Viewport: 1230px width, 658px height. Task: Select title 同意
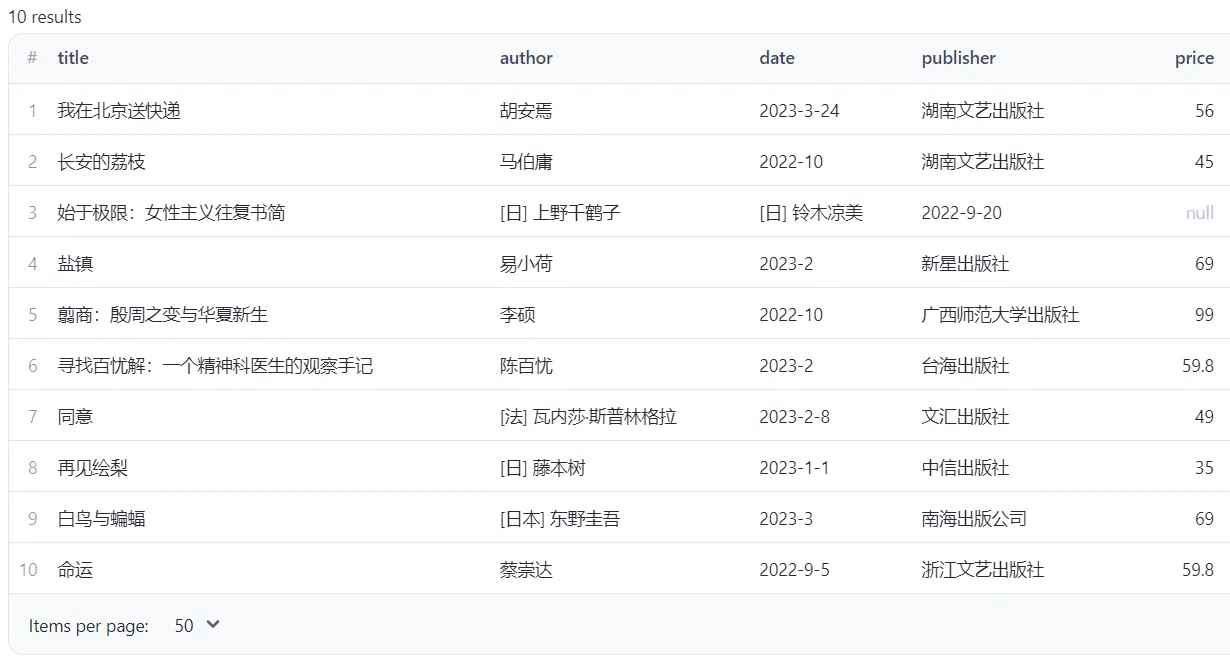coord(75,416)
